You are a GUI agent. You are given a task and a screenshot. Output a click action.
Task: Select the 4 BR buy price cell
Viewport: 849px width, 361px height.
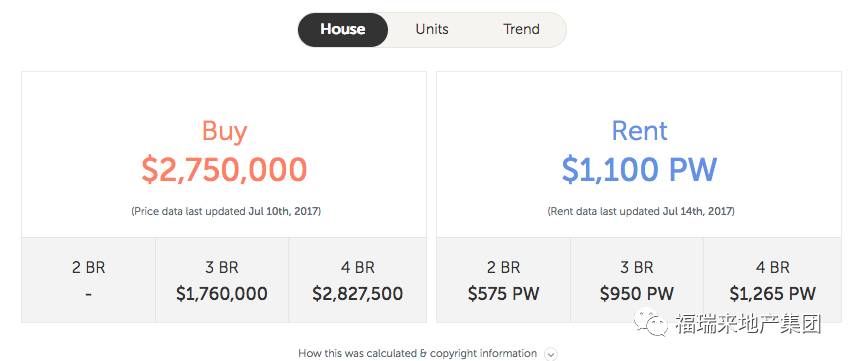tap(357, 280)
